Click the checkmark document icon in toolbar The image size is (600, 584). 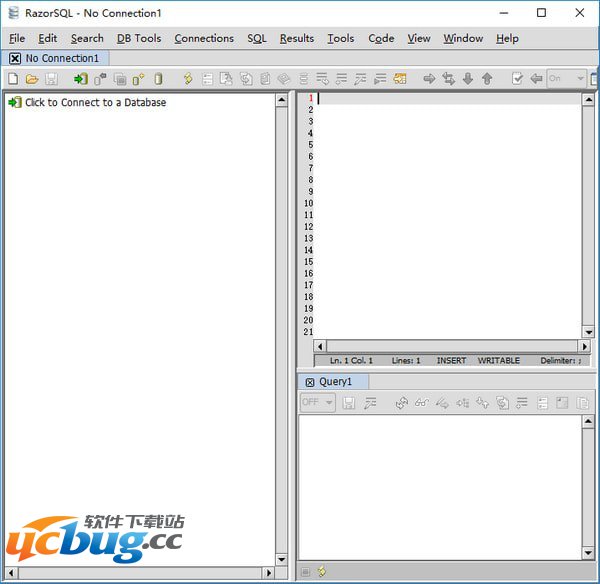[517, 79]
